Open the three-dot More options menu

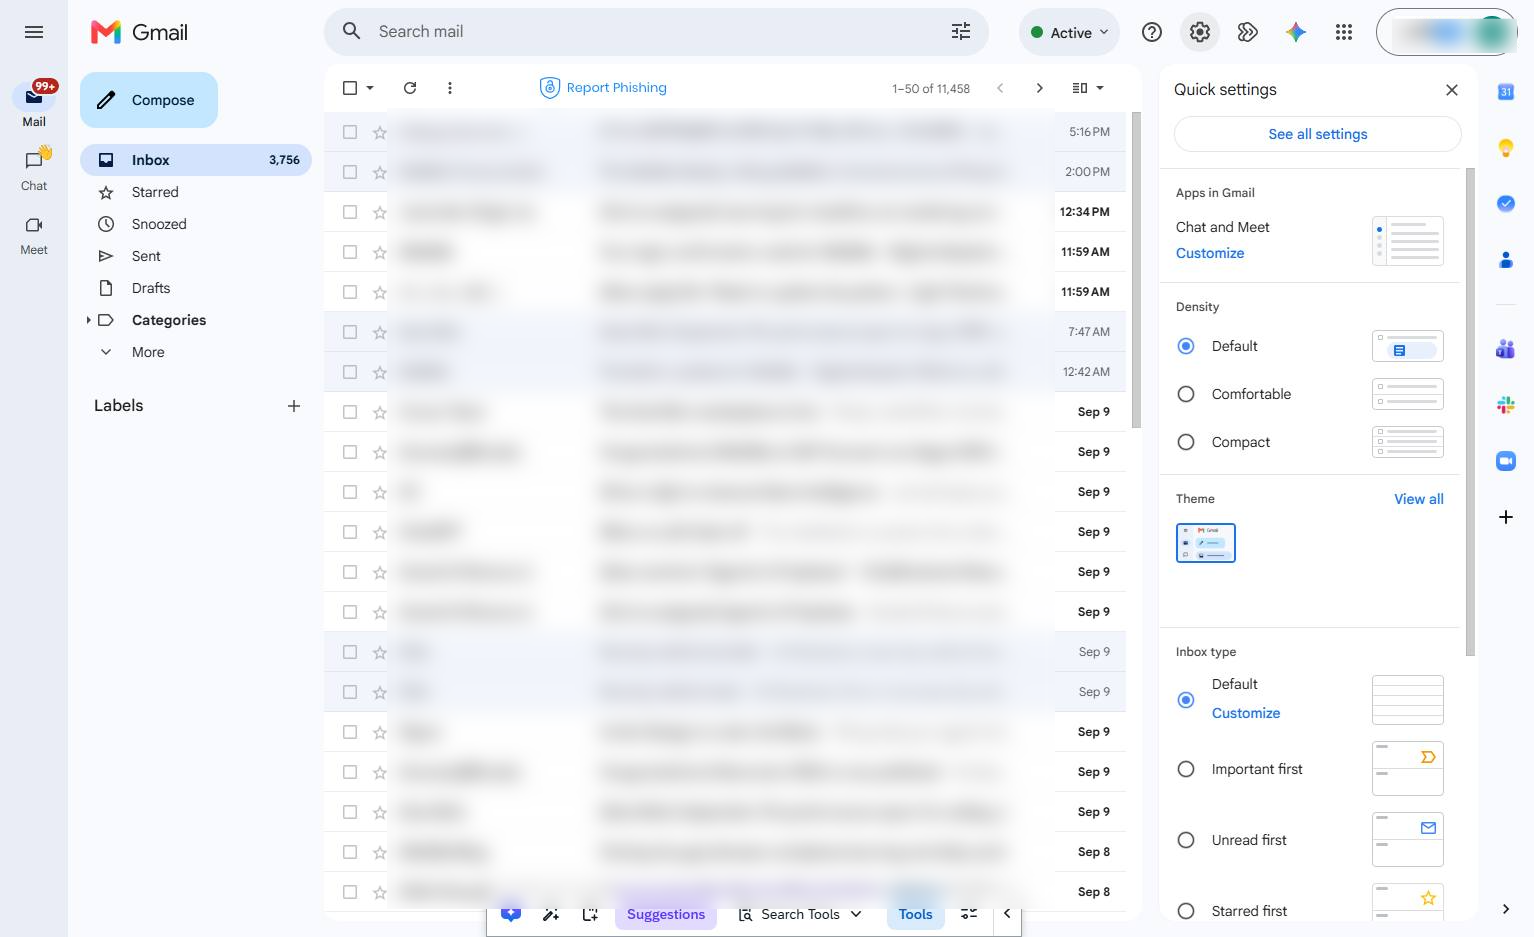pyautogui.click(x=450, y=88)
